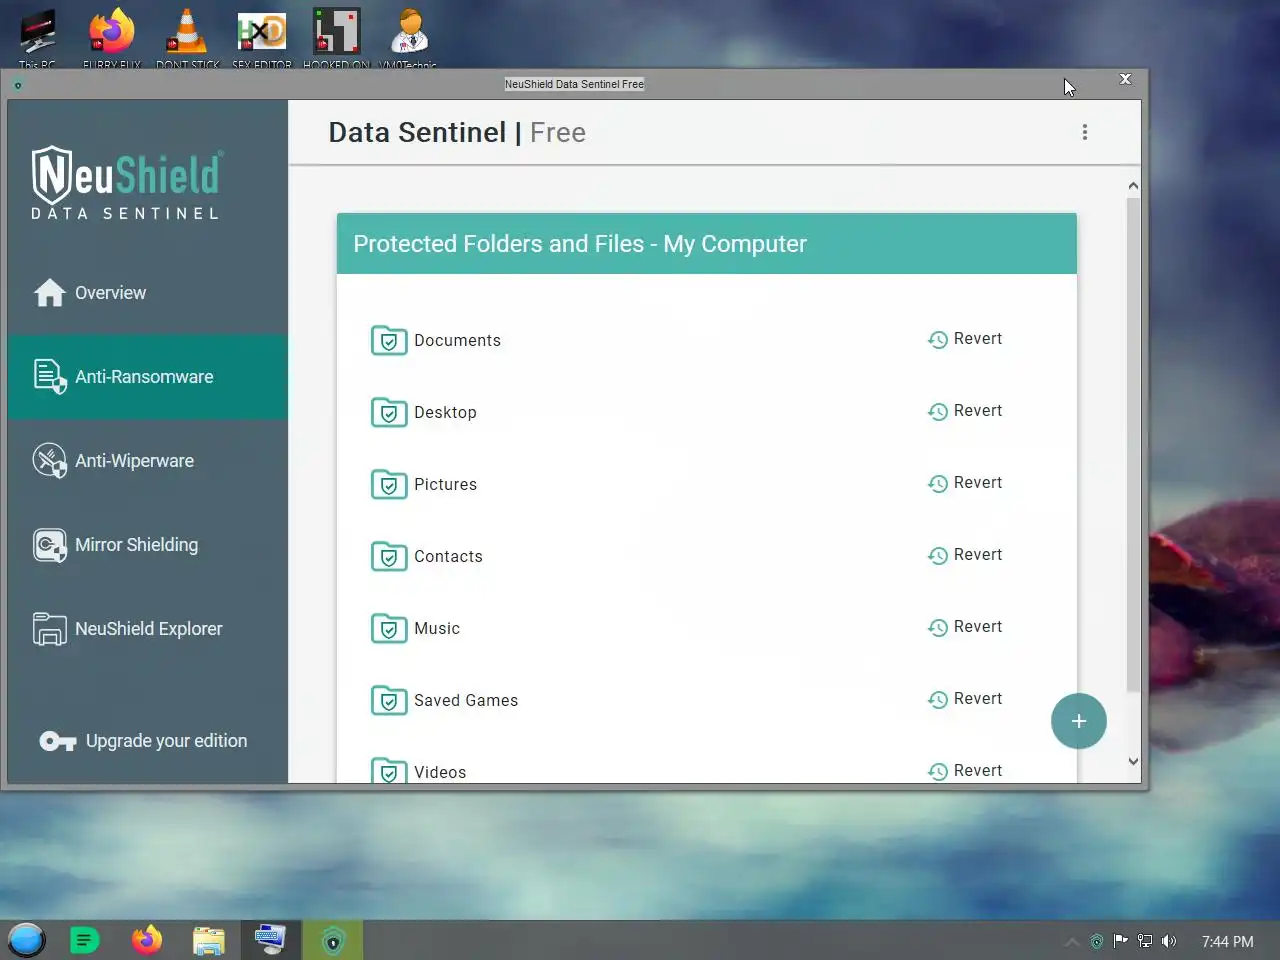Select the Videos folder label
1280x960 pixels.
(440, 772)
